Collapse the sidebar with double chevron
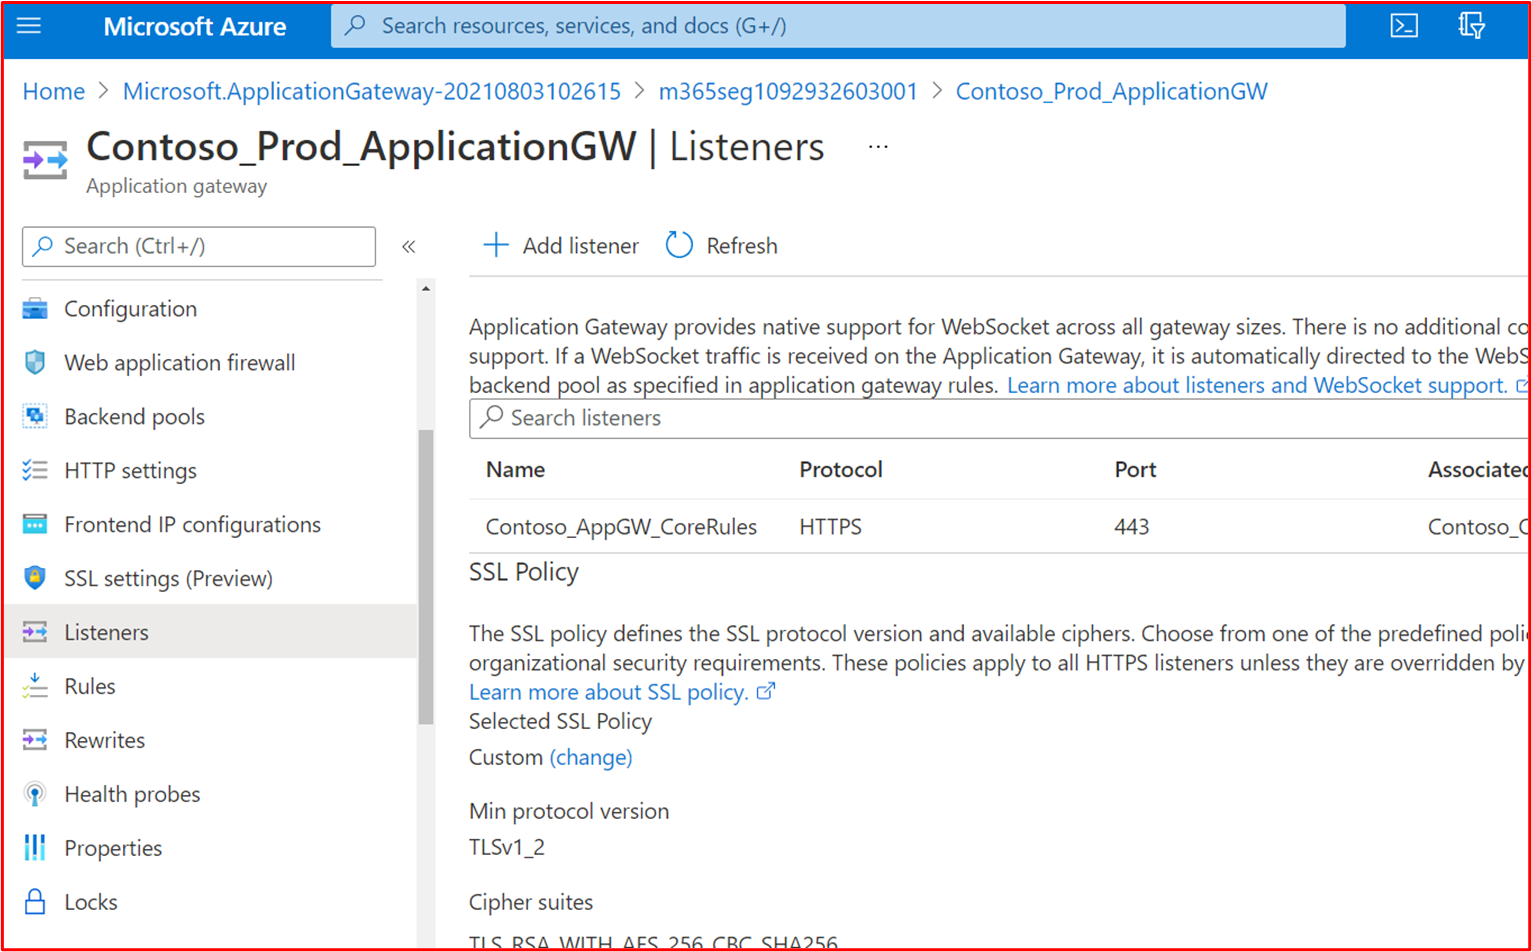 pyautogui.click(x=408, y=246)
